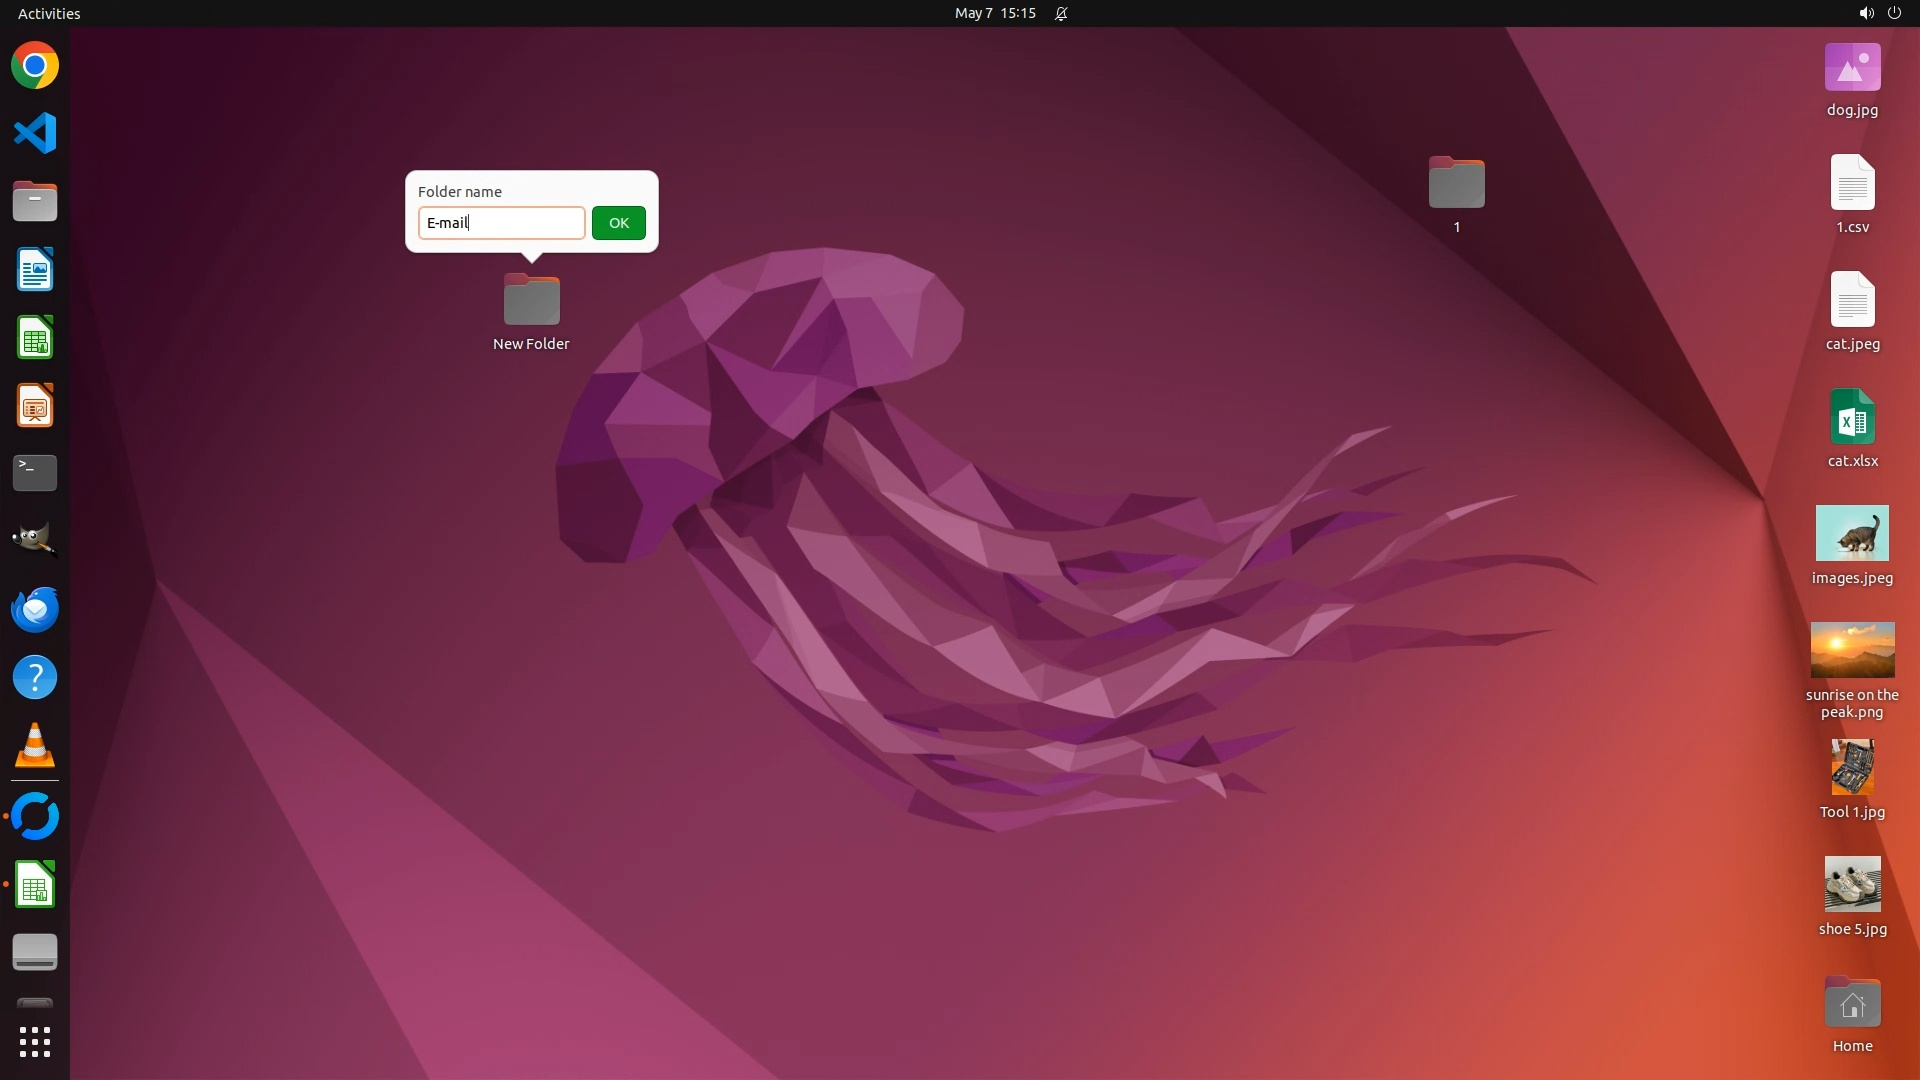Click the Folder name text field
Image resolution: width=1920 pixels, height=1080 pixels.
pos(501,223)
